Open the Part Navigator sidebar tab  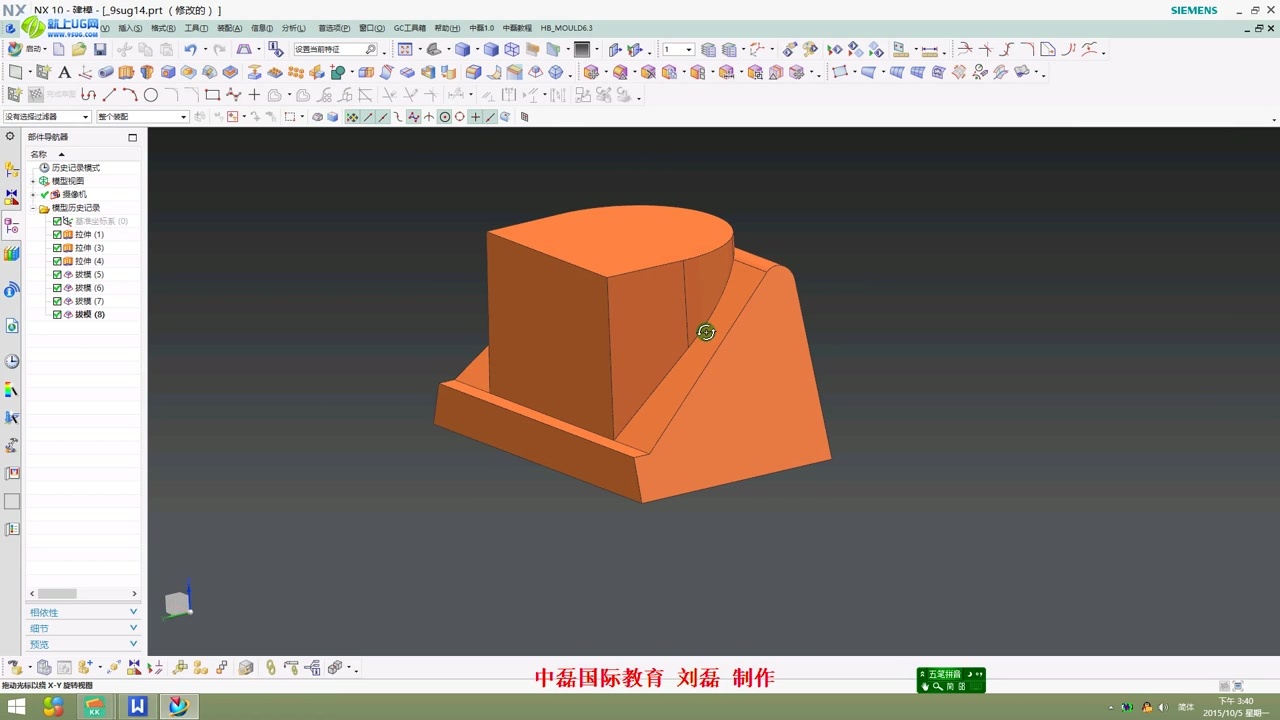click(12, 226)
